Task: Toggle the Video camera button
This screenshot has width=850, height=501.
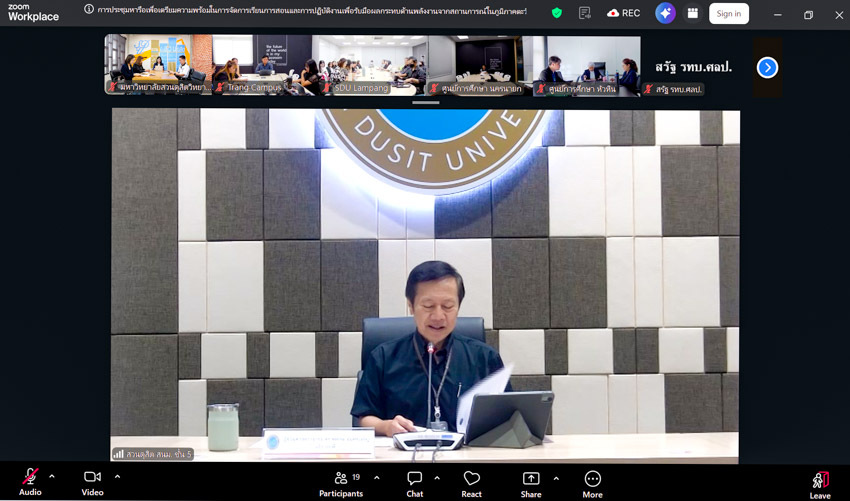Action: pyautogui.click(x=92, y=481)
